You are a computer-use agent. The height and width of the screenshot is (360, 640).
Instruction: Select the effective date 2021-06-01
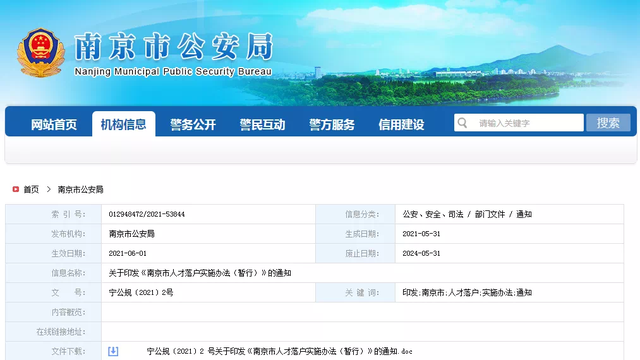pyautogui.click(x=127, y=253)
